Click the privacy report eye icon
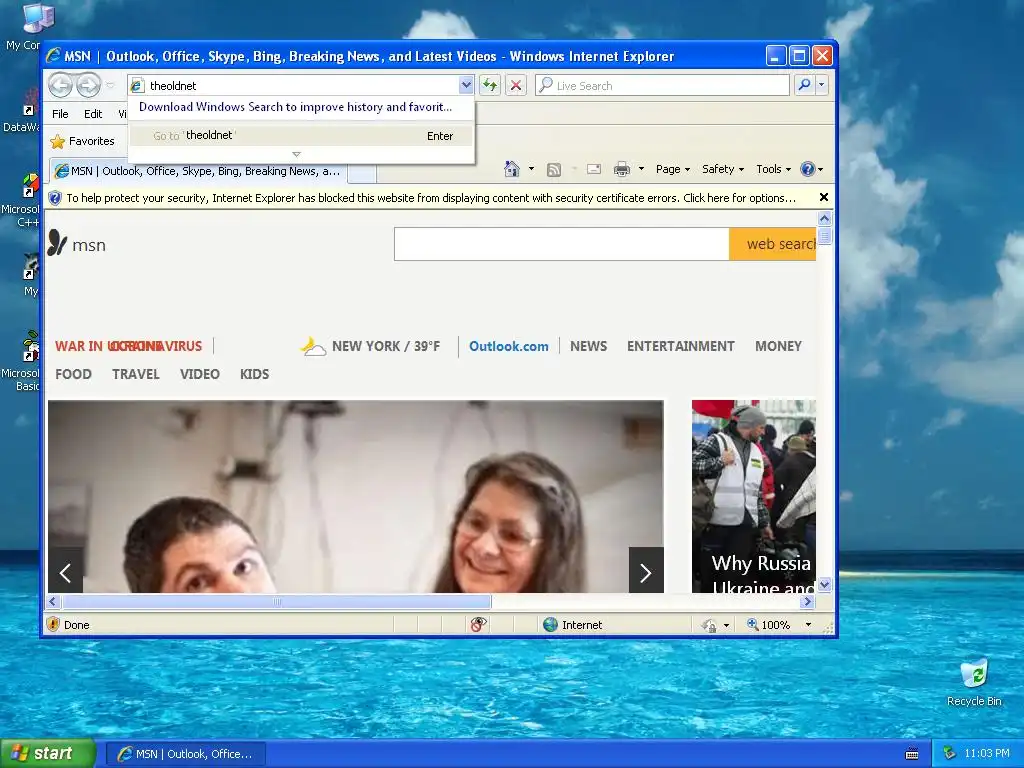The width and height of the screenshot is (1024, 768). (x=478, y=624)
